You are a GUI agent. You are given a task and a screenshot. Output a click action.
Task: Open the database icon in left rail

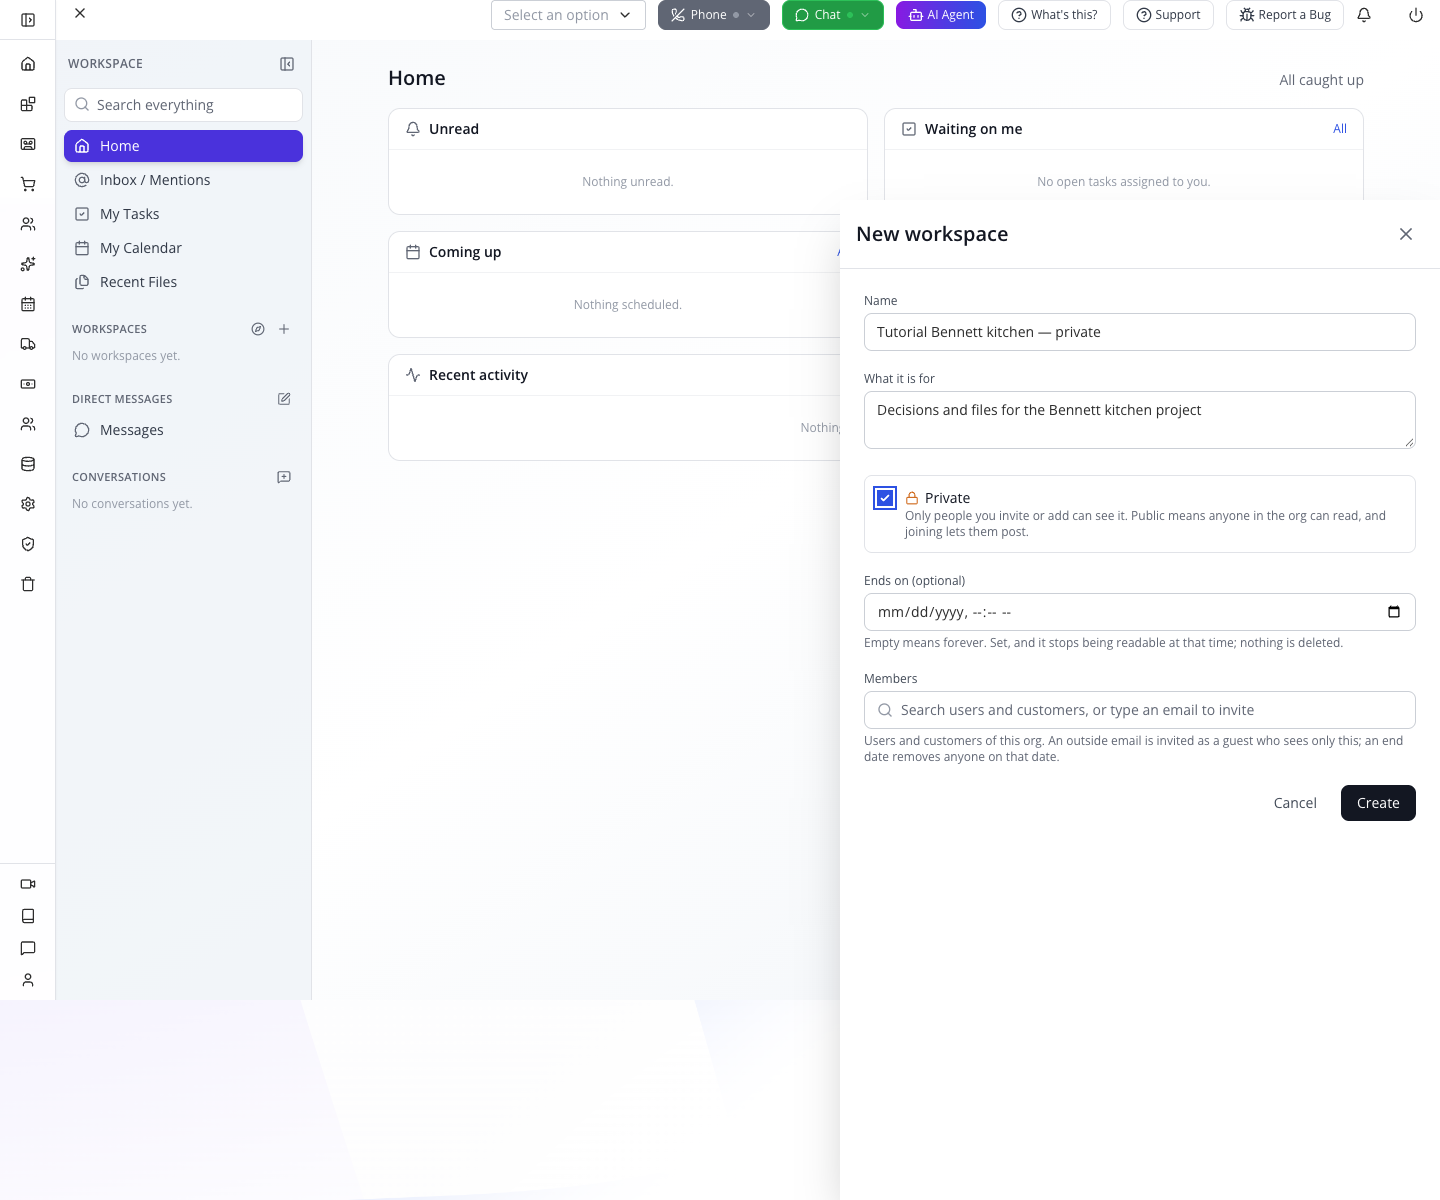coord(28,464)
